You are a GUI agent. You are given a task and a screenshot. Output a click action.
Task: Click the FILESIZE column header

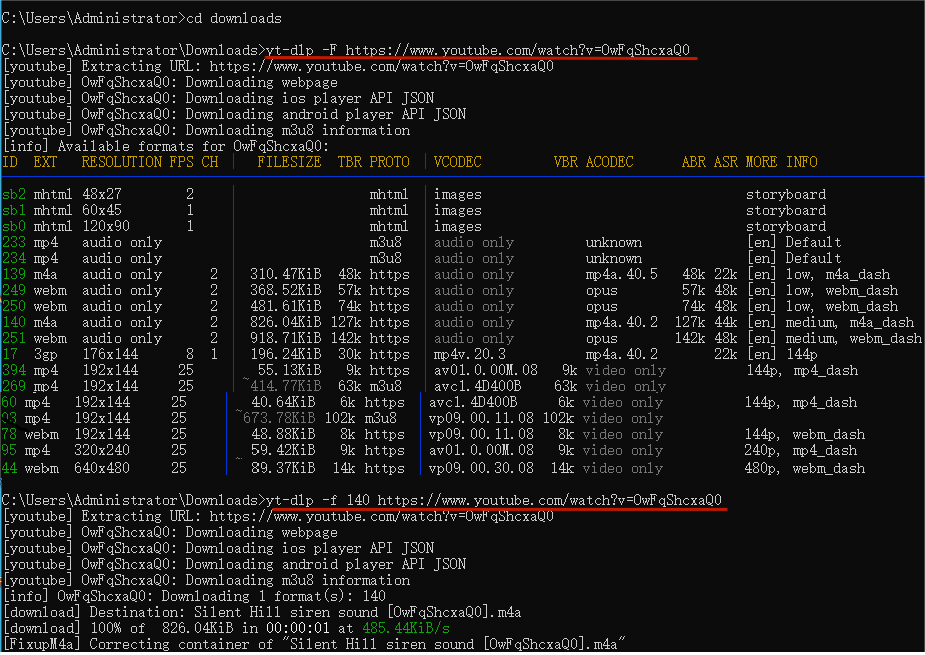[289, 162]
